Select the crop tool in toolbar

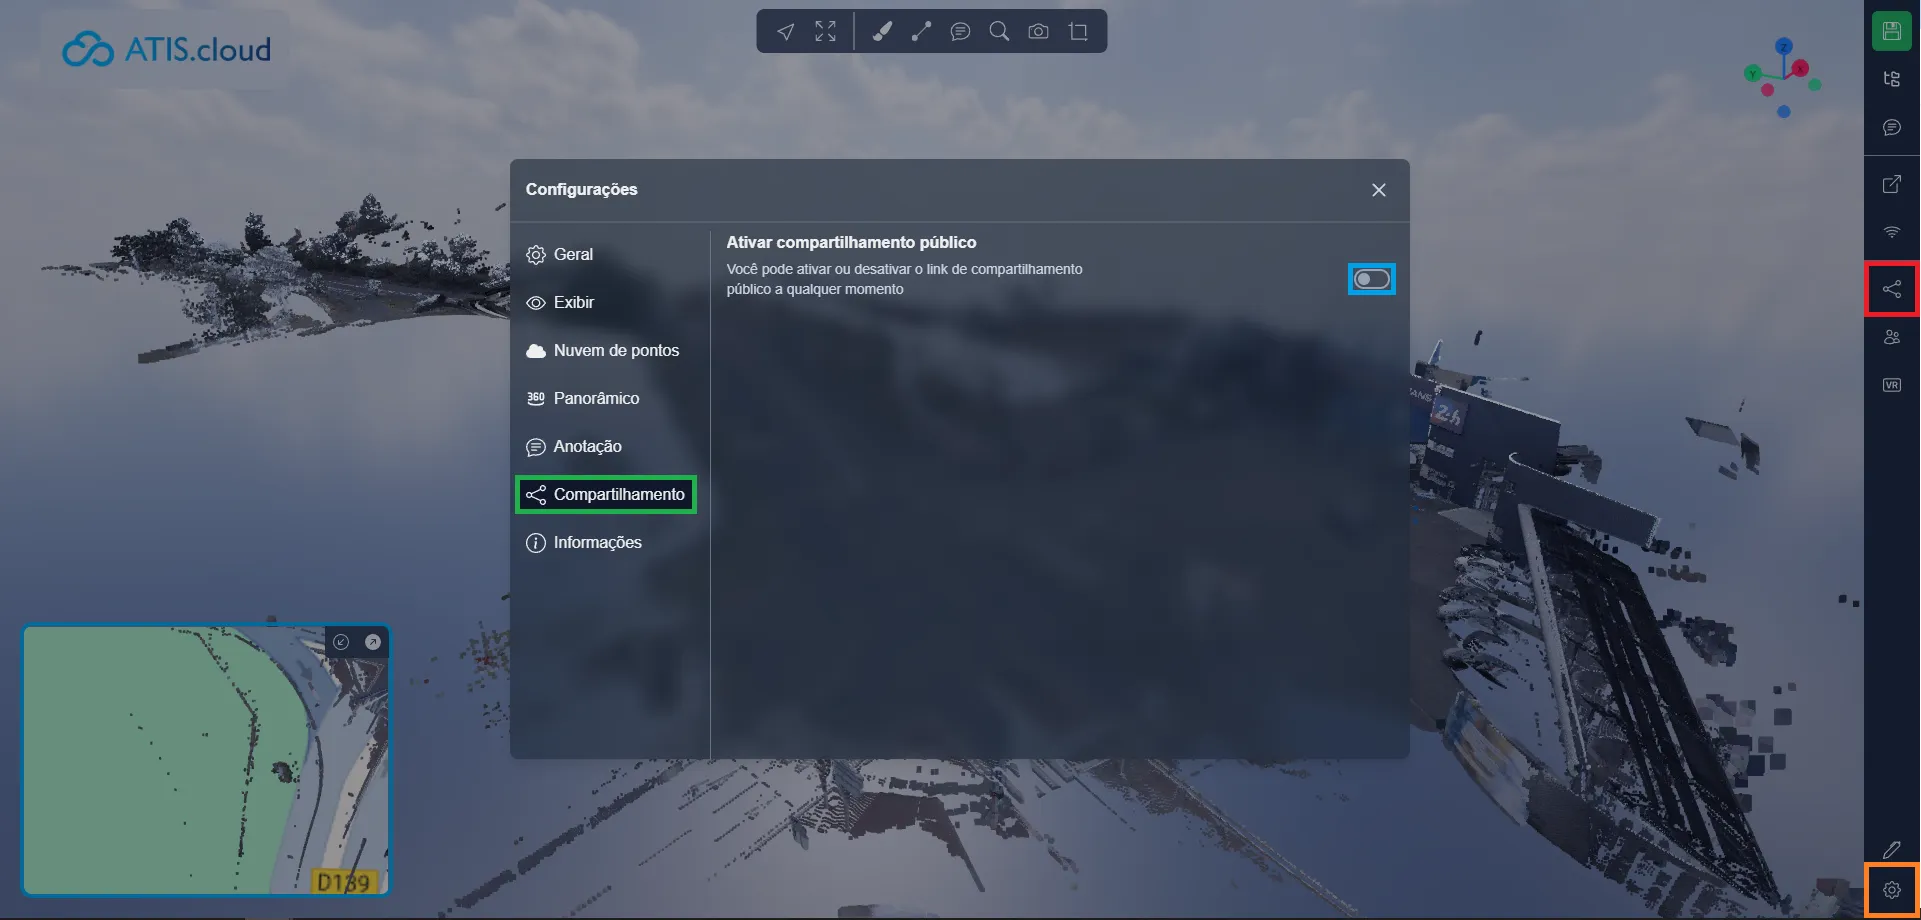click(x=1078, y=32)
